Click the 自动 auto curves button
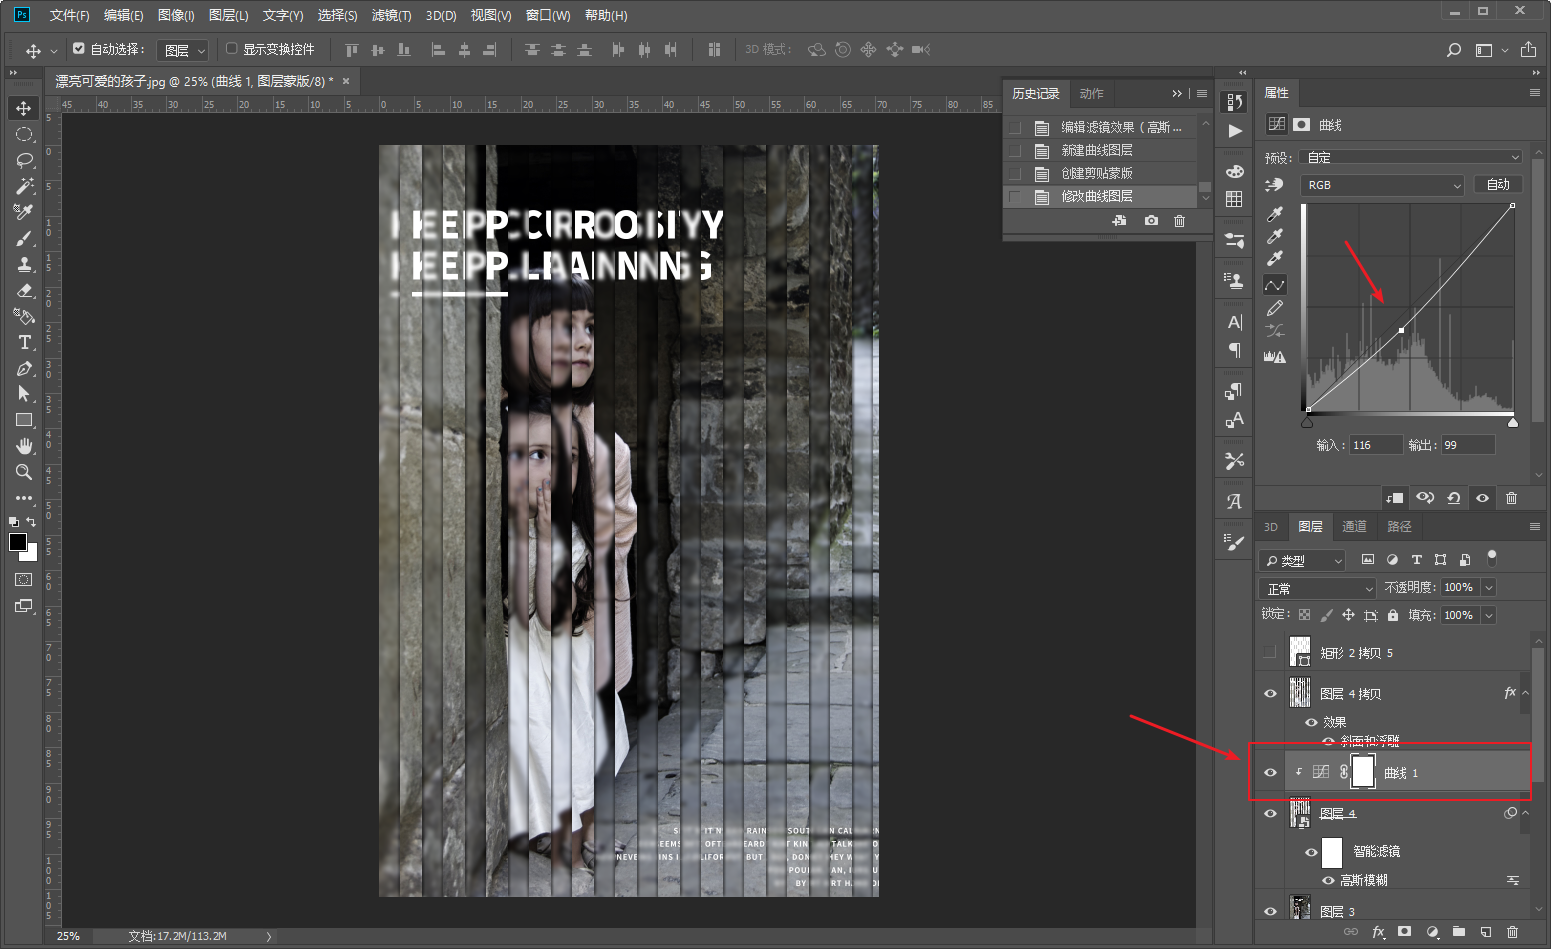This screenshot has width=1551, height=949. (x=1498, y=184)
